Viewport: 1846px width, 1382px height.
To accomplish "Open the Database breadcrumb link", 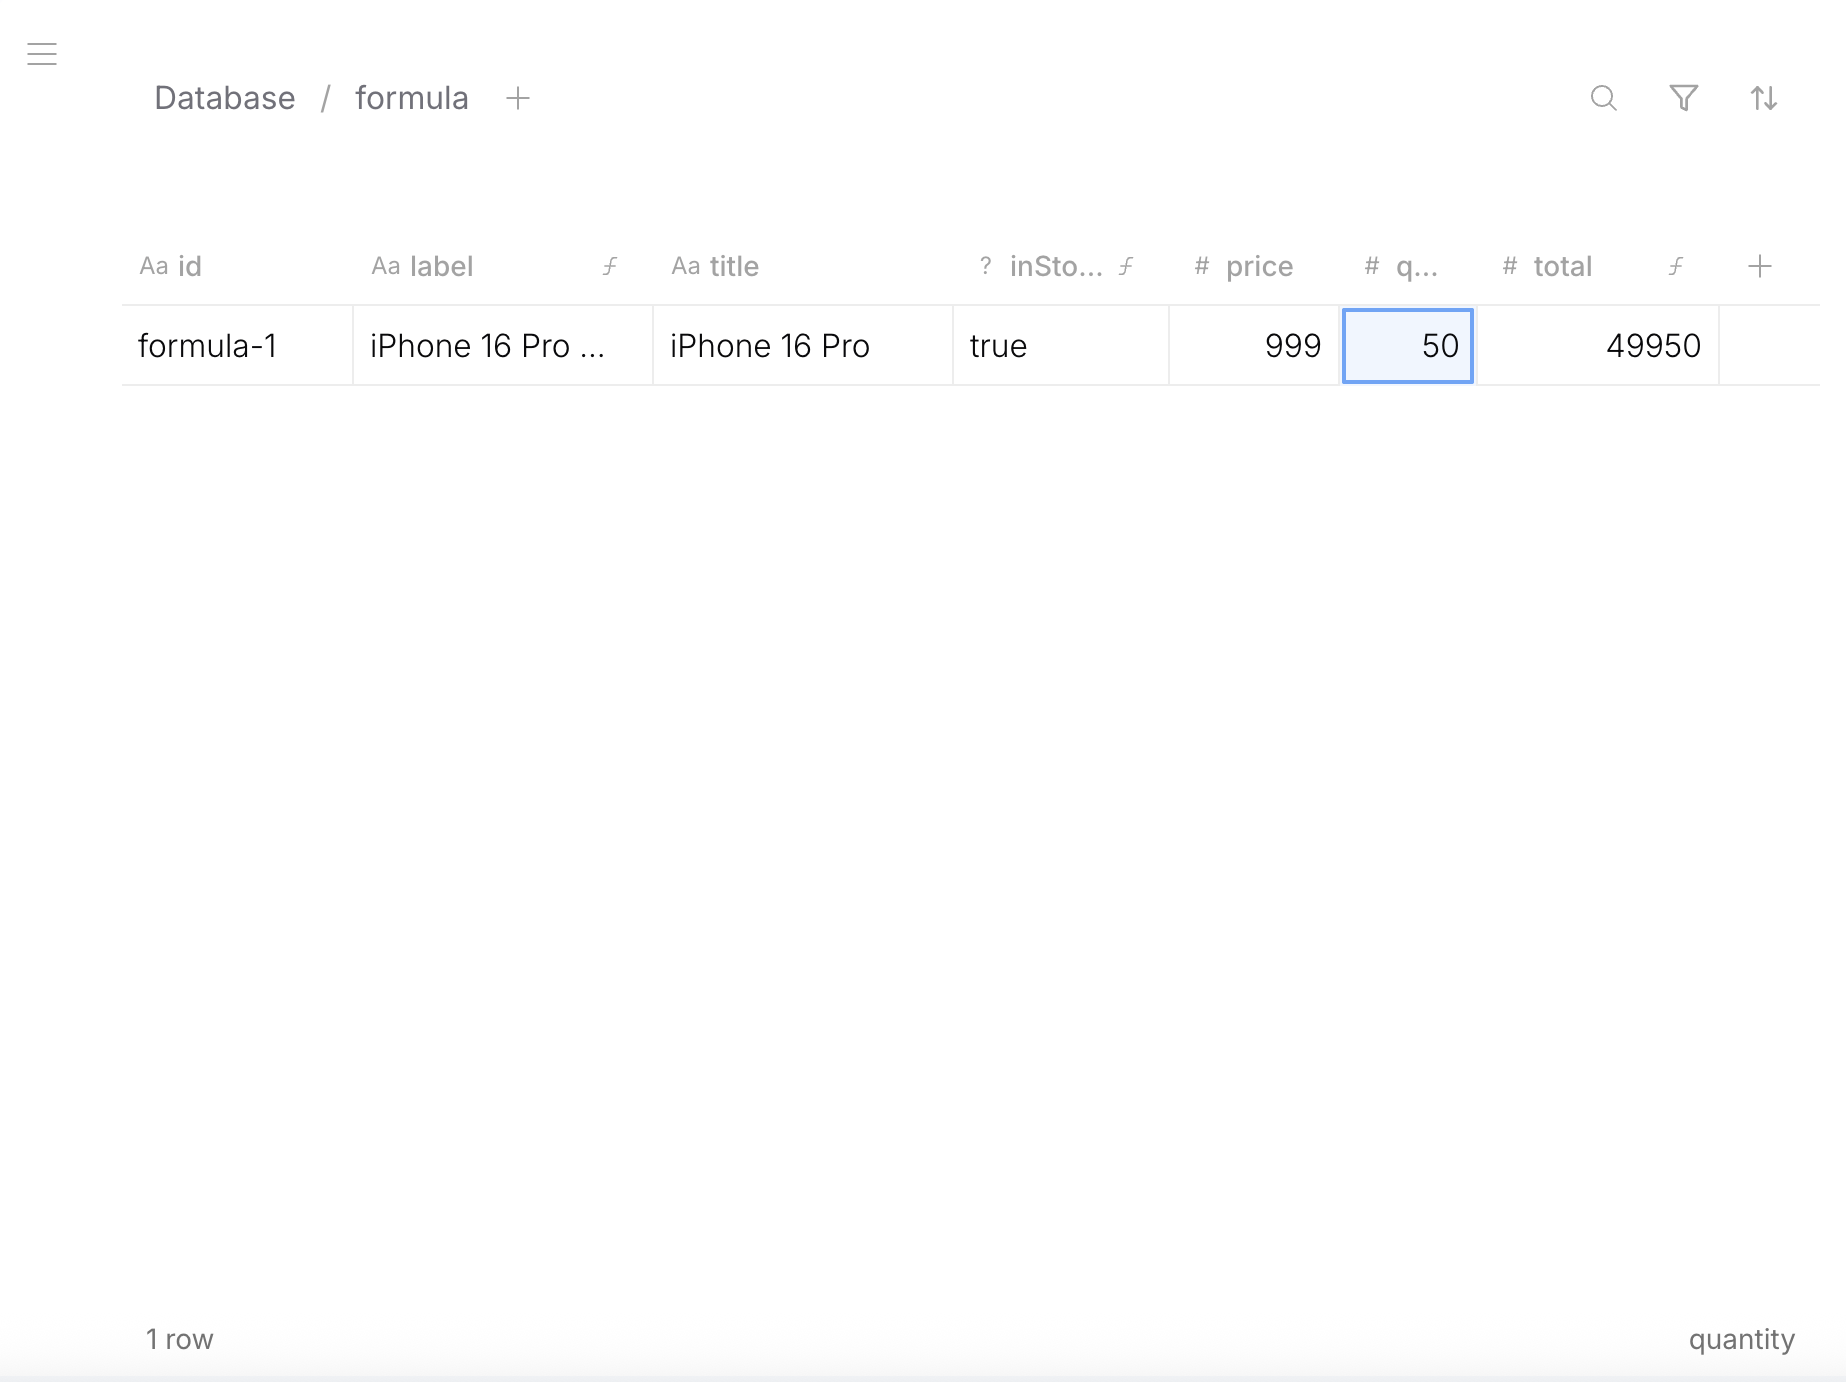I will click(x=224, y=97).
